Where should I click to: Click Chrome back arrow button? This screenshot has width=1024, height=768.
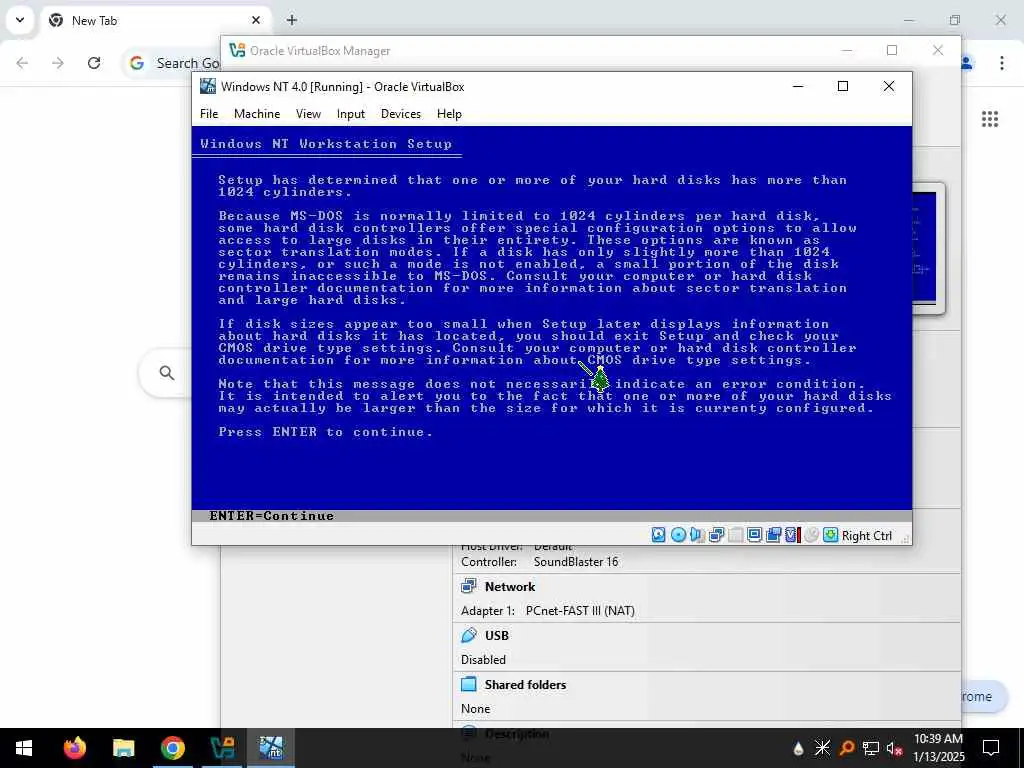(x=22, y=63)
